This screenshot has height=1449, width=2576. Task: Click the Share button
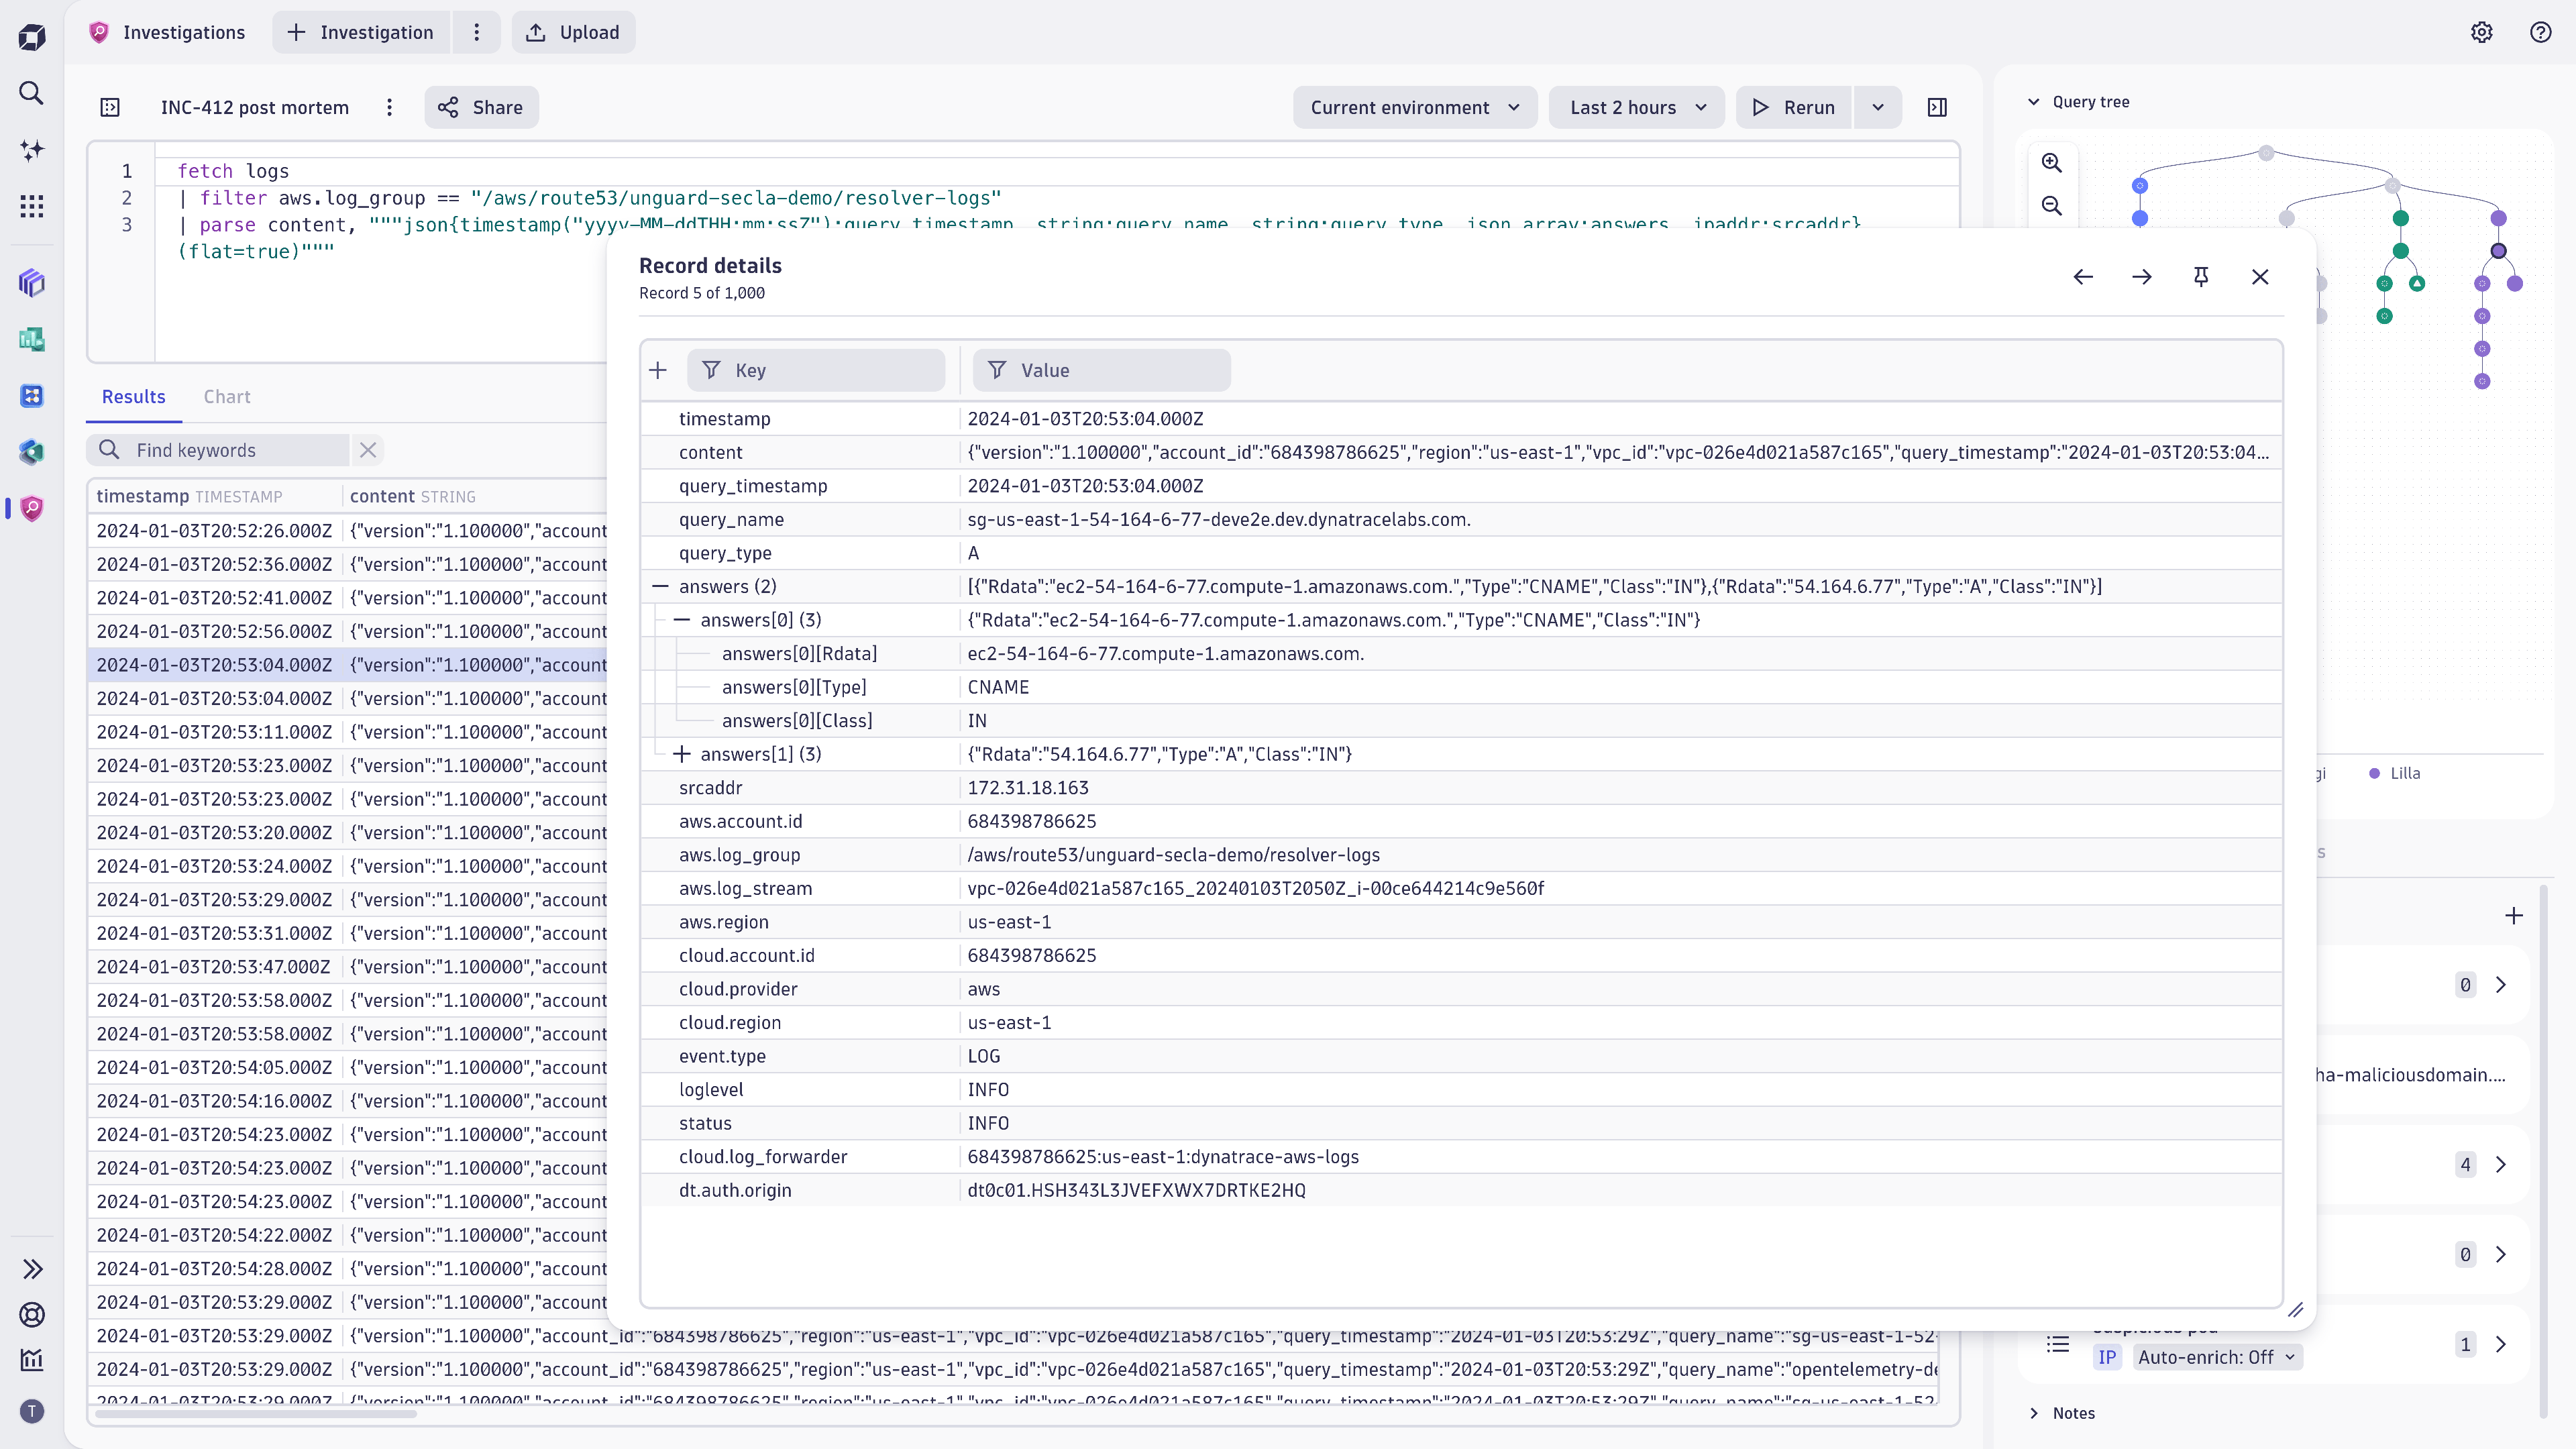coord(481,107)
